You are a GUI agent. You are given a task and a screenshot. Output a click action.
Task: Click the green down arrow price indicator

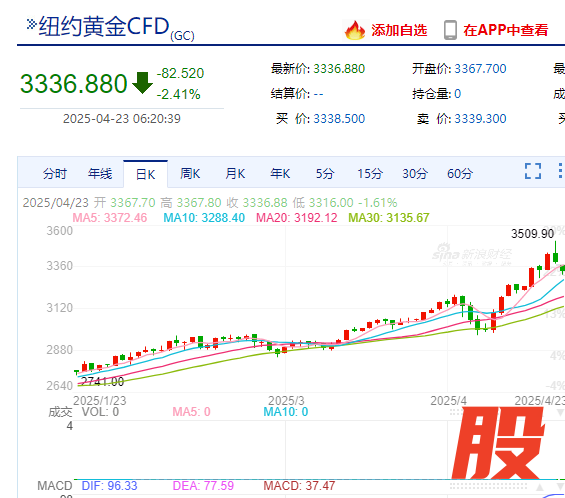point(143,83)
